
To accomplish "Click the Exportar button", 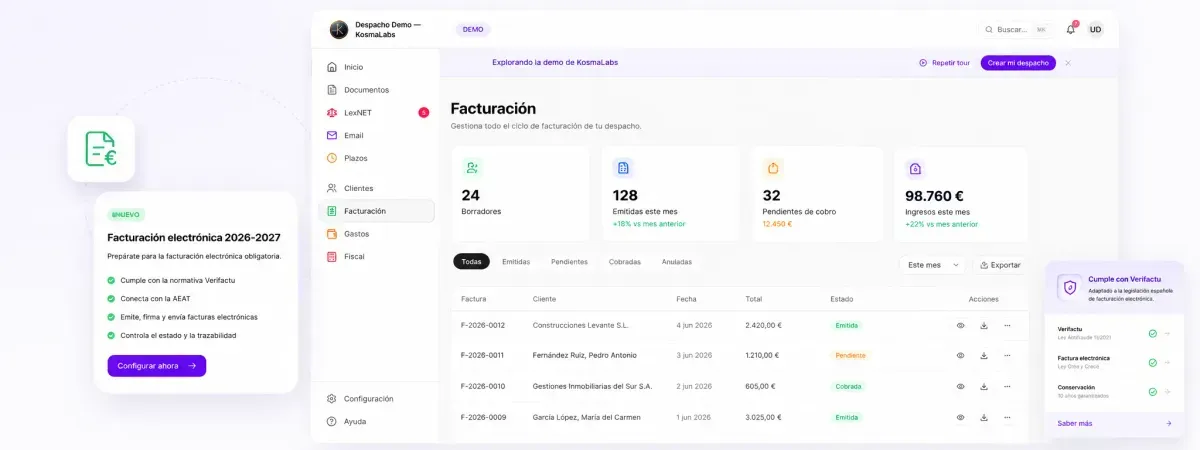I will pyautogui.click(x=1000, y=265).
